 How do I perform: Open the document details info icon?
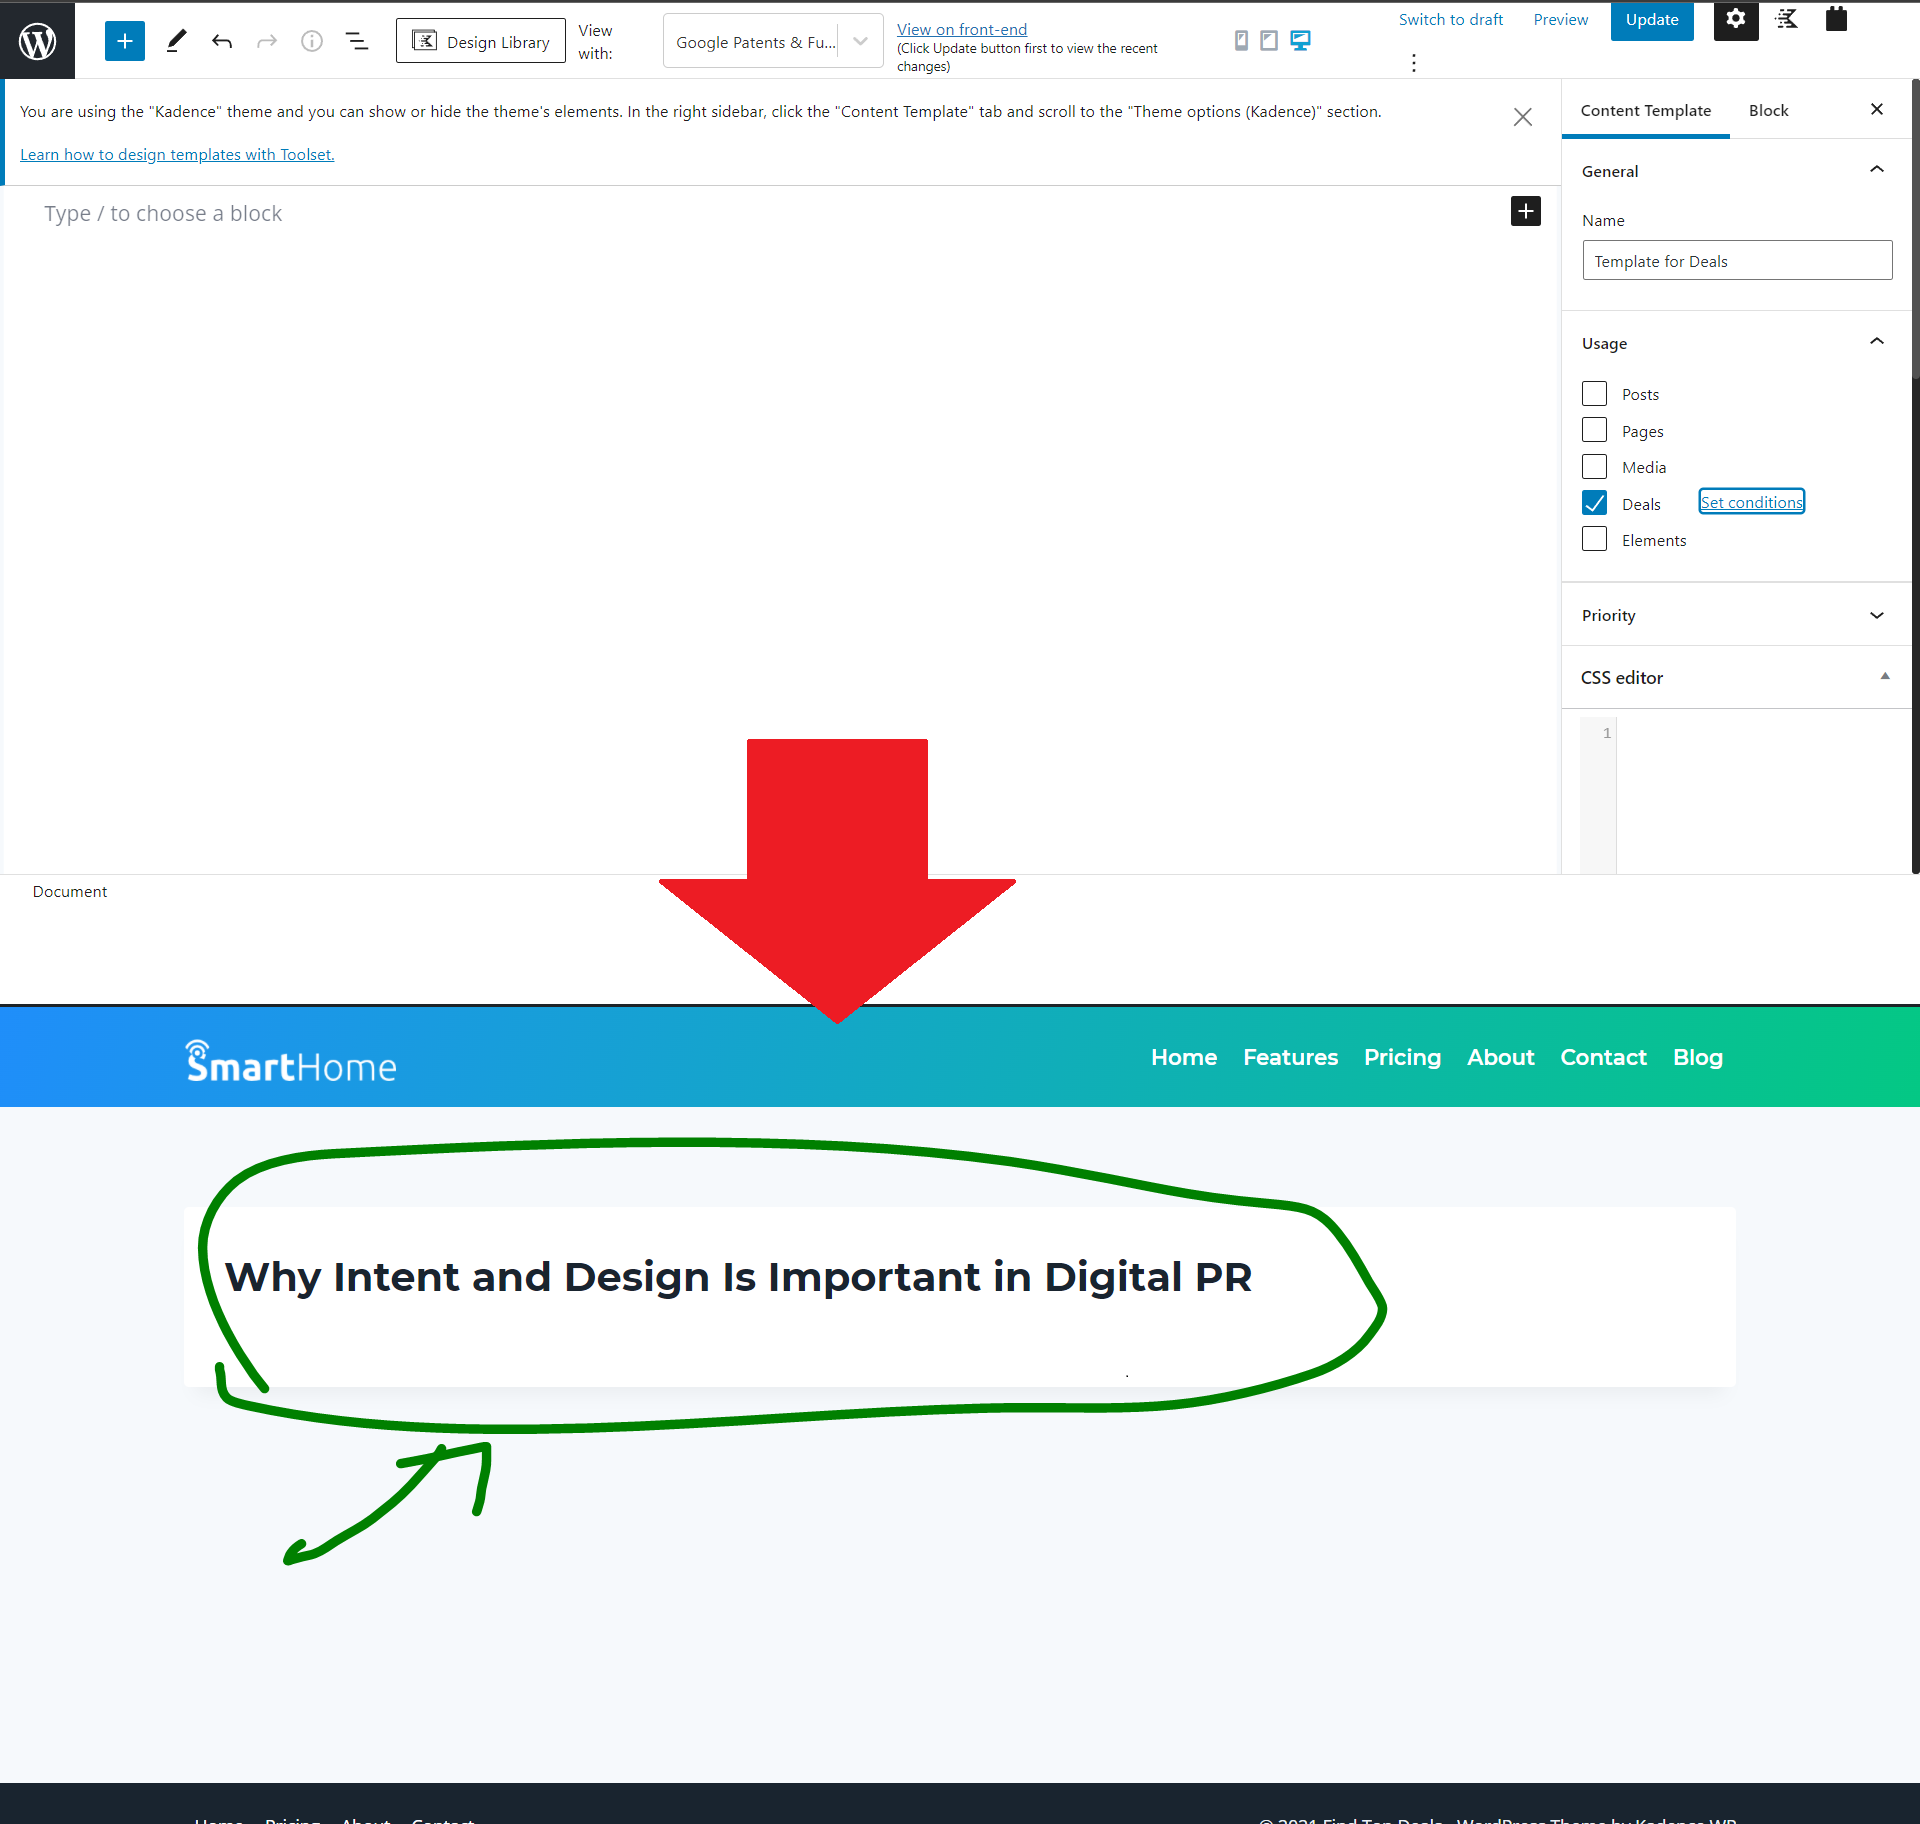pyautogui.click(x=312, y=41)
